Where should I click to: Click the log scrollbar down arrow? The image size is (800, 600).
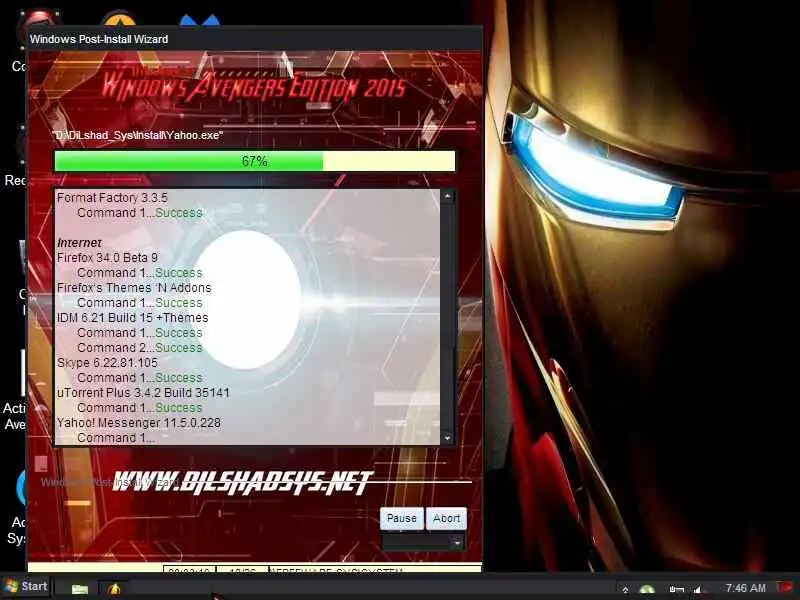coord(447,438)
